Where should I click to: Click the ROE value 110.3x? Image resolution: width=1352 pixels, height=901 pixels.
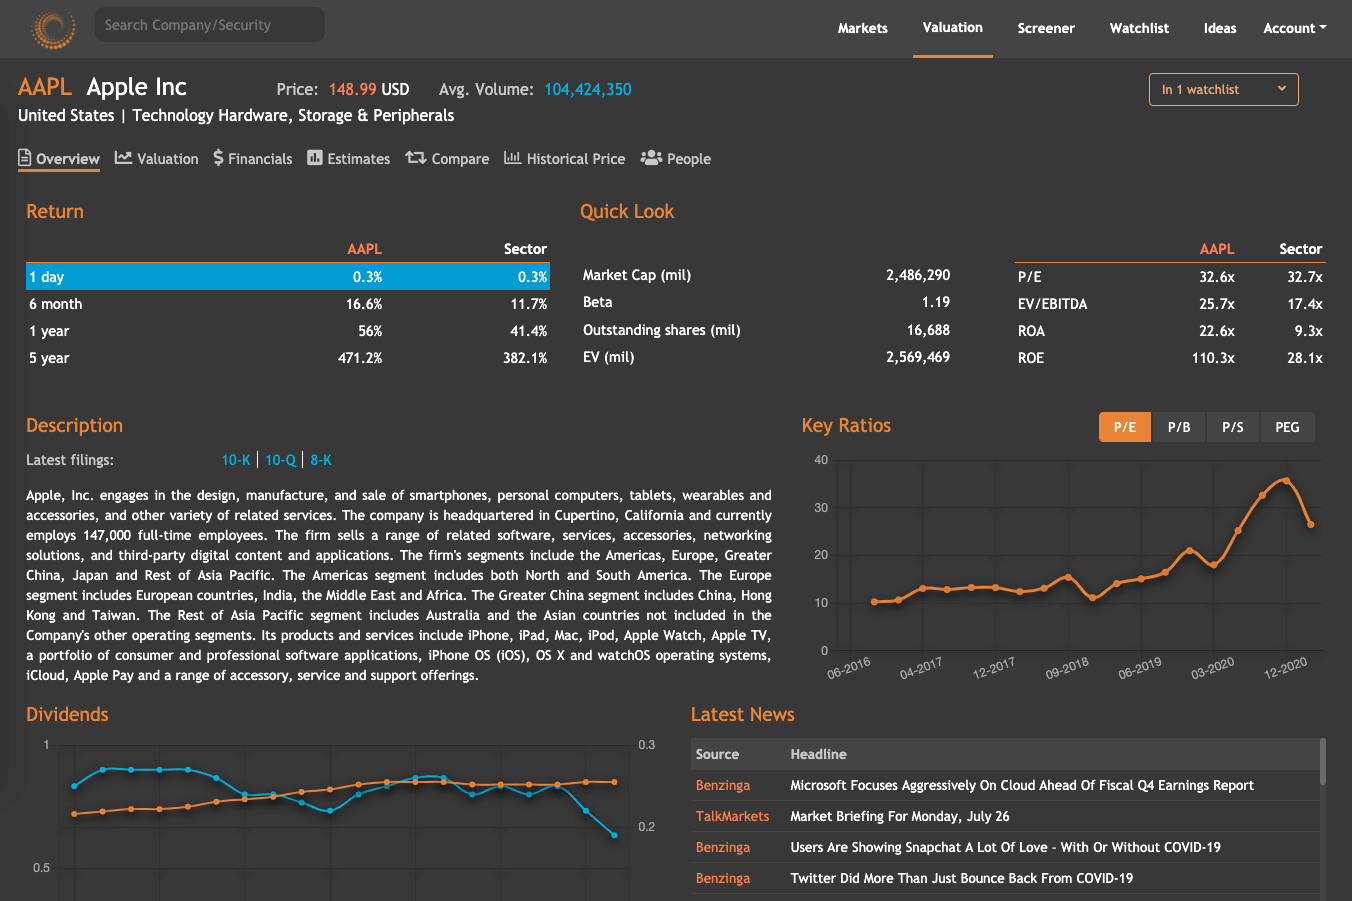tap(1213, 358)
